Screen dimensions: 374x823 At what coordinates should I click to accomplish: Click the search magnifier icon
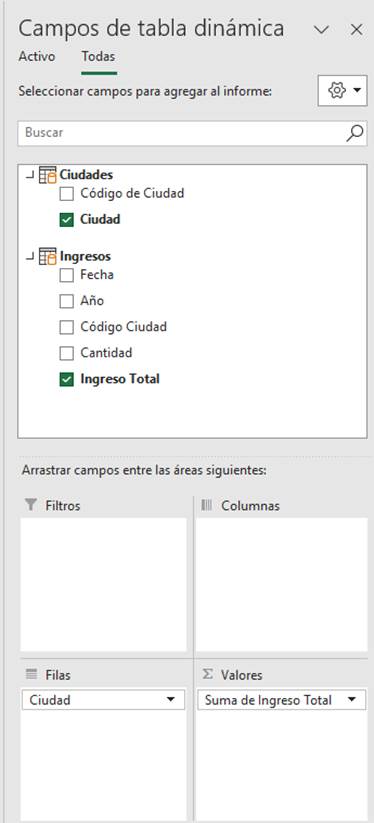355,133
